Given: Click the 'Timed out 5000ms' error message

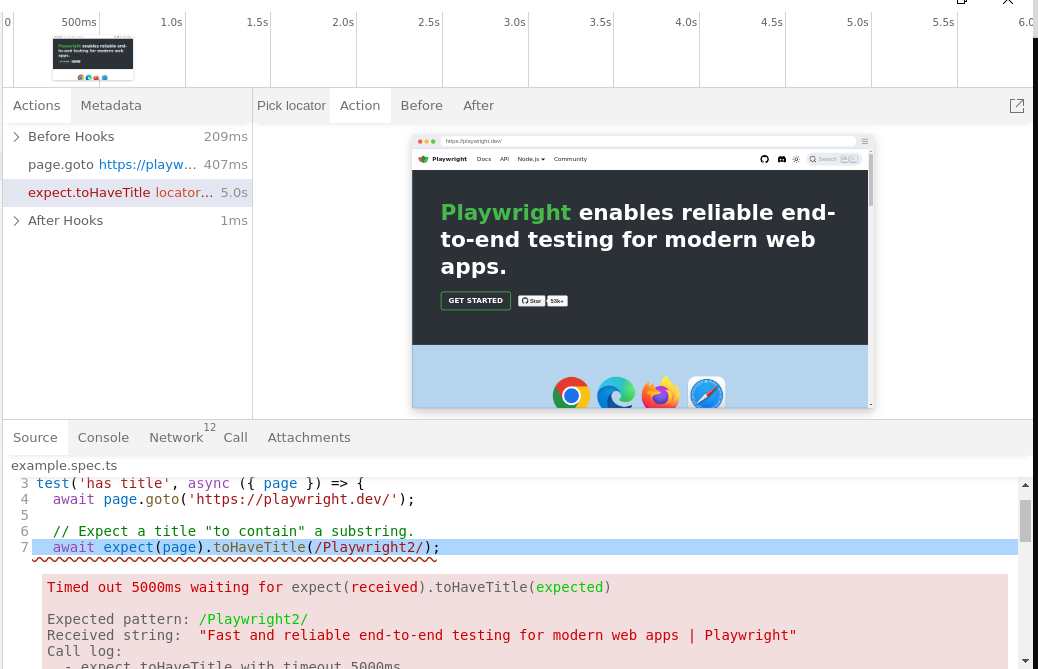Looking at the screenshot, I should tap(329, 588).
